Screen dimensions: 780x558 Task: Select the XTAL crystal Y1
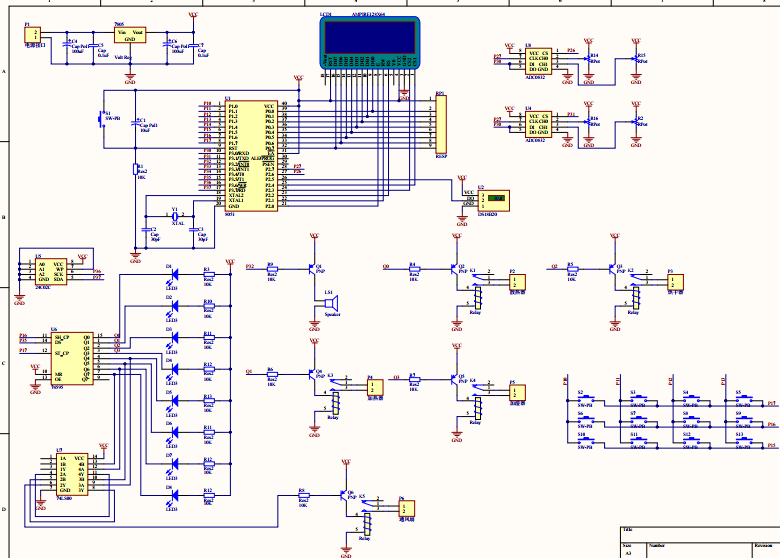[175, 216]
